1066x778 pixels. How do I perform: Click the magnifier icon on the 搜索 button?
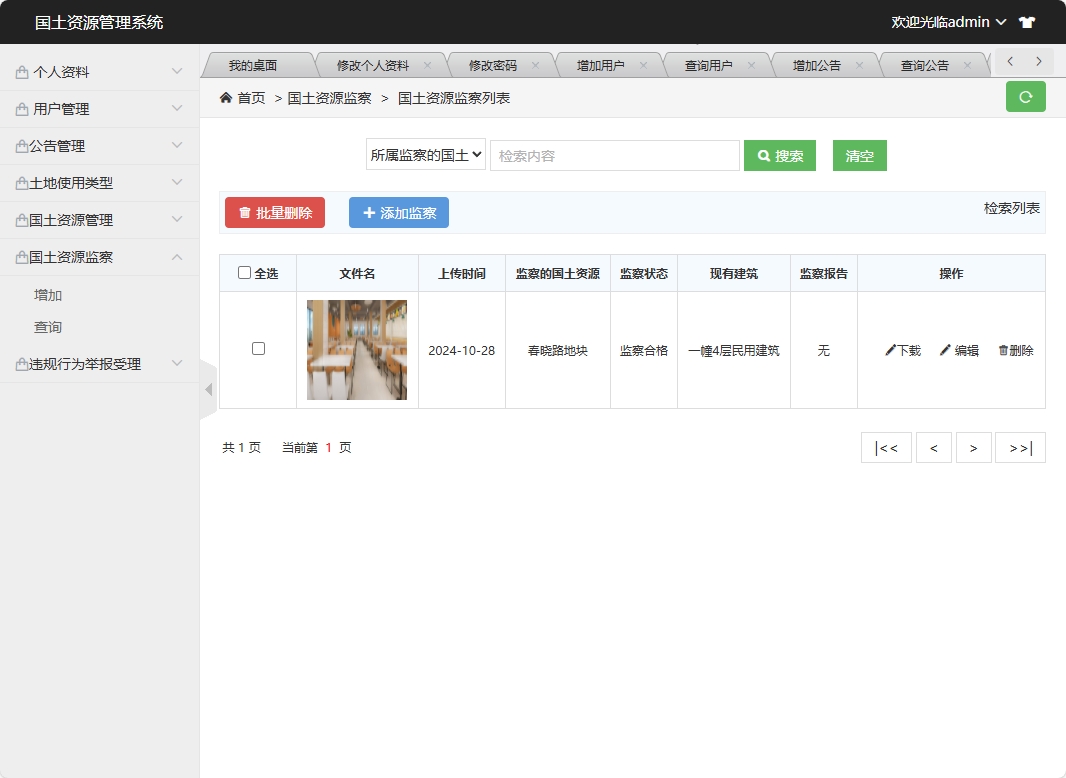pyautogui.click(x=765, y=155)
